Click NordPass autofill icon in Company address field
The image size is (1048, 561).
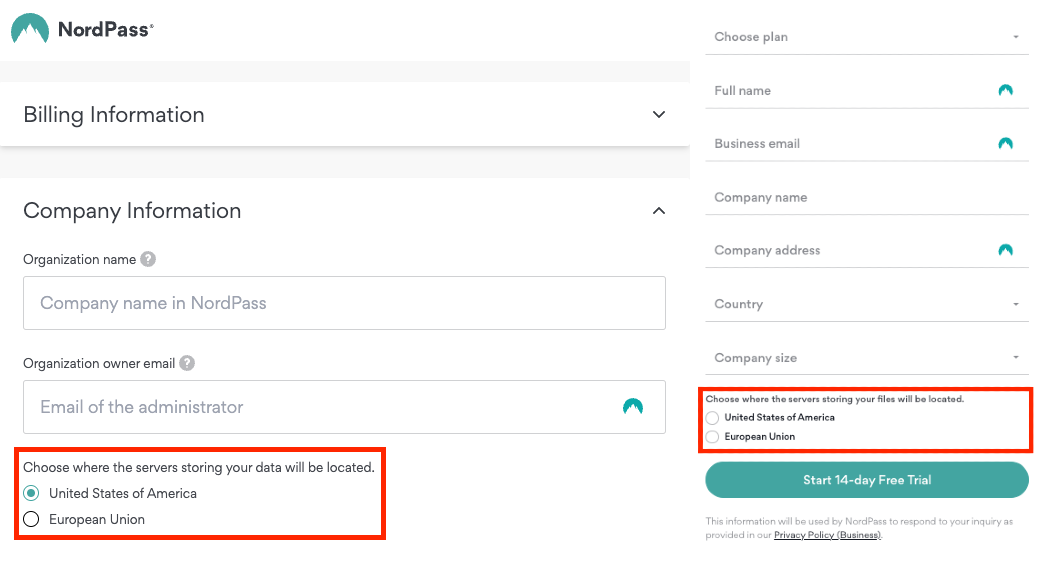tap(1005, 250)
